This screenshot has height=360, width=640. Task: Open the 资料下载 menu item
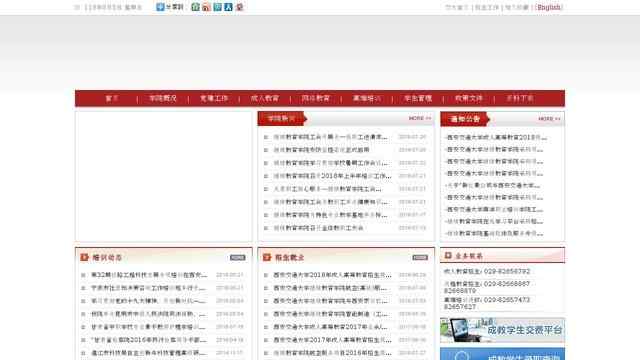[x=520, y=98]
